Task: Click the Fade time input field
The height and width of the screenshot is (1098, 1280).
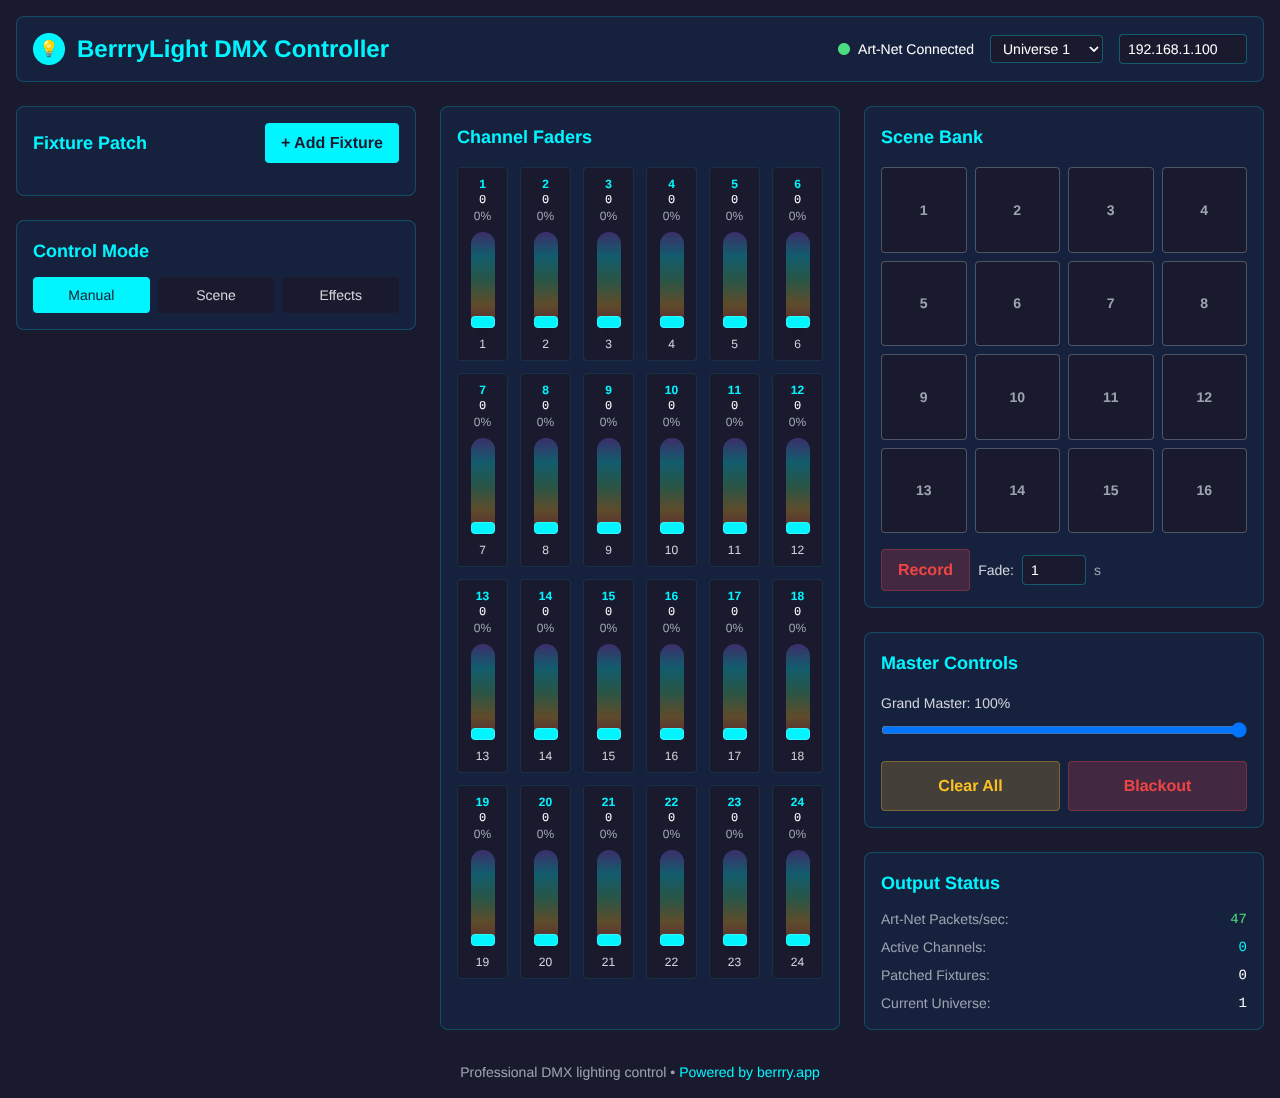Action: [1053, 569]
